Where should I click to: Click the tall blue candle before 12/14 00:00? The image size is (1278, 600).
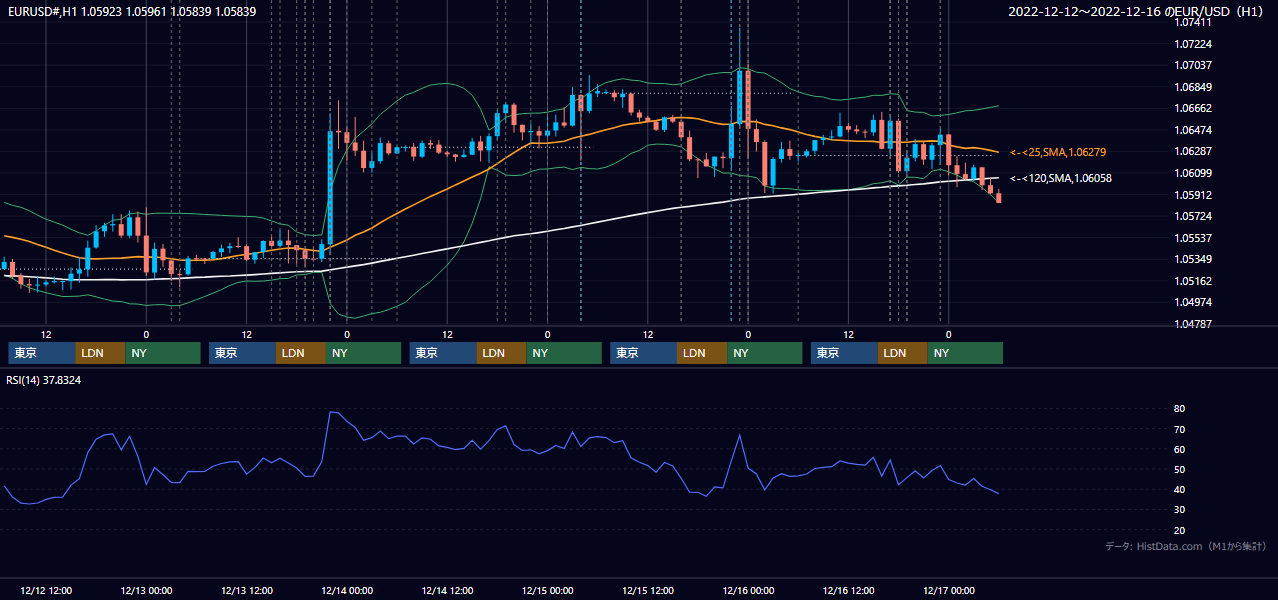(330, 187)
